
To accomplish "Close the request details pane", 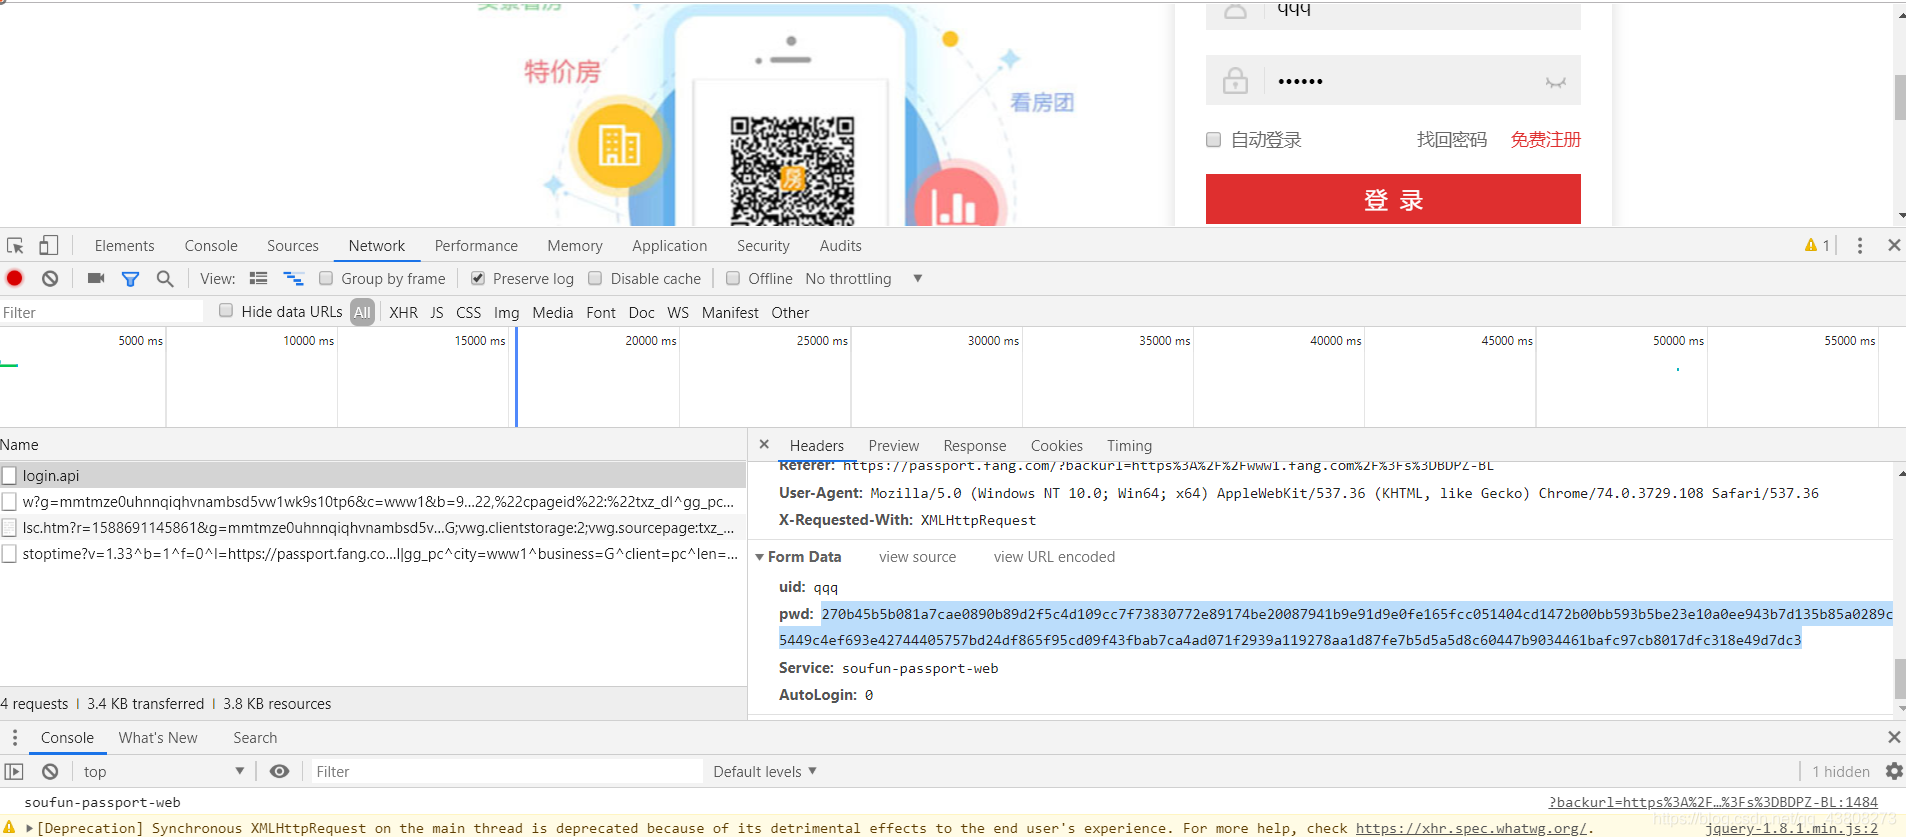I will point(764,445).
